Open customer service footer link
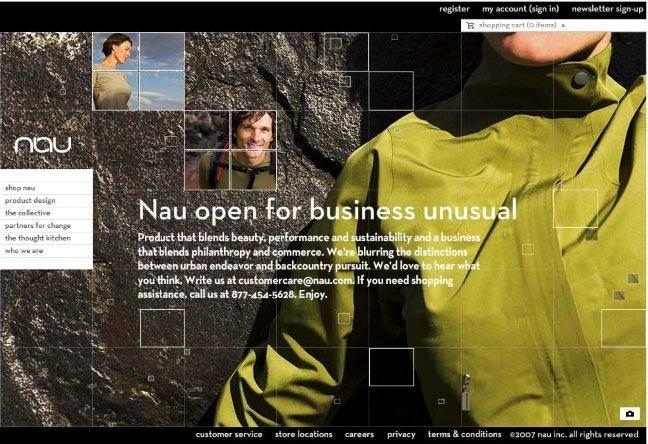The height and width of the screenshot is (444, 648). point(229,434)
